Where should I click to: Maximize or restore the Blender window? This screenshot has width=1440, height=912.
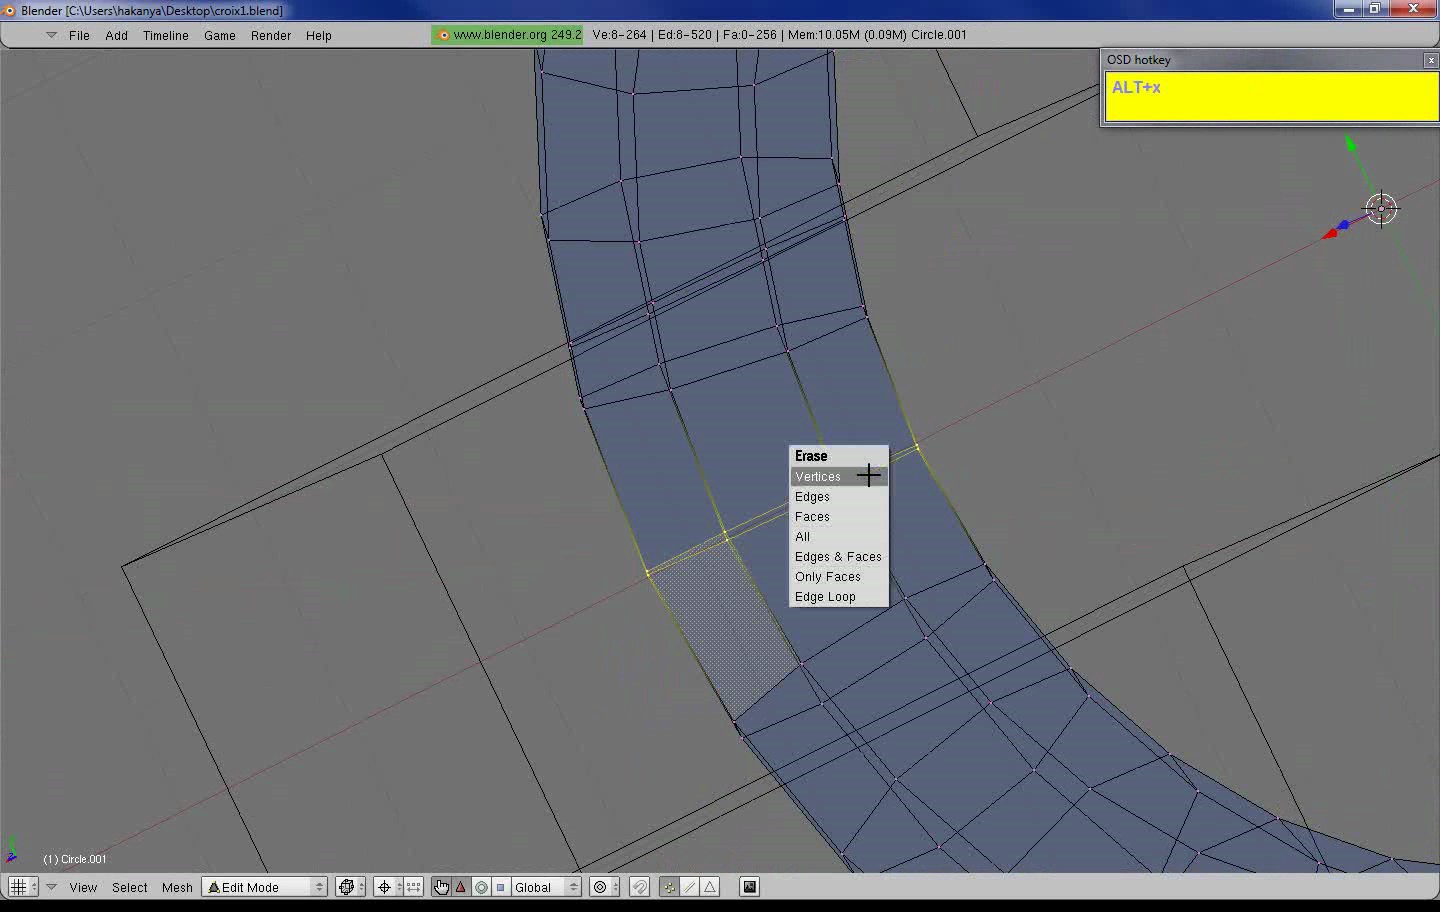point(1376,9)
